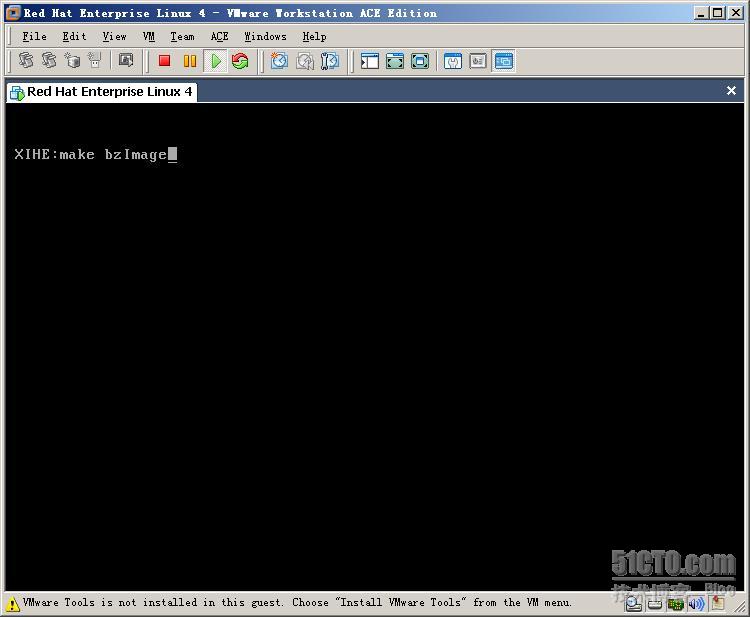
Task: Enter full screen mode
Action: 395,61
